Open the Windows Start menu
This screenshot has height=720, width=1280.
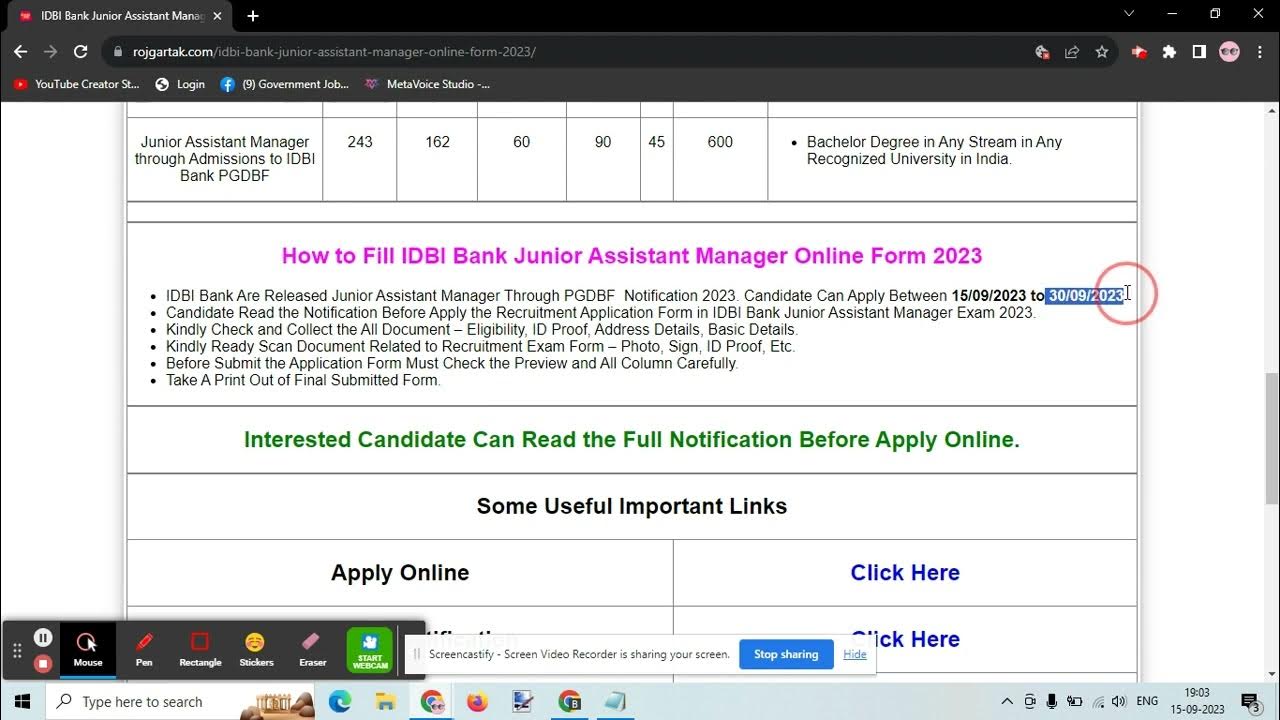coord(22,701)
